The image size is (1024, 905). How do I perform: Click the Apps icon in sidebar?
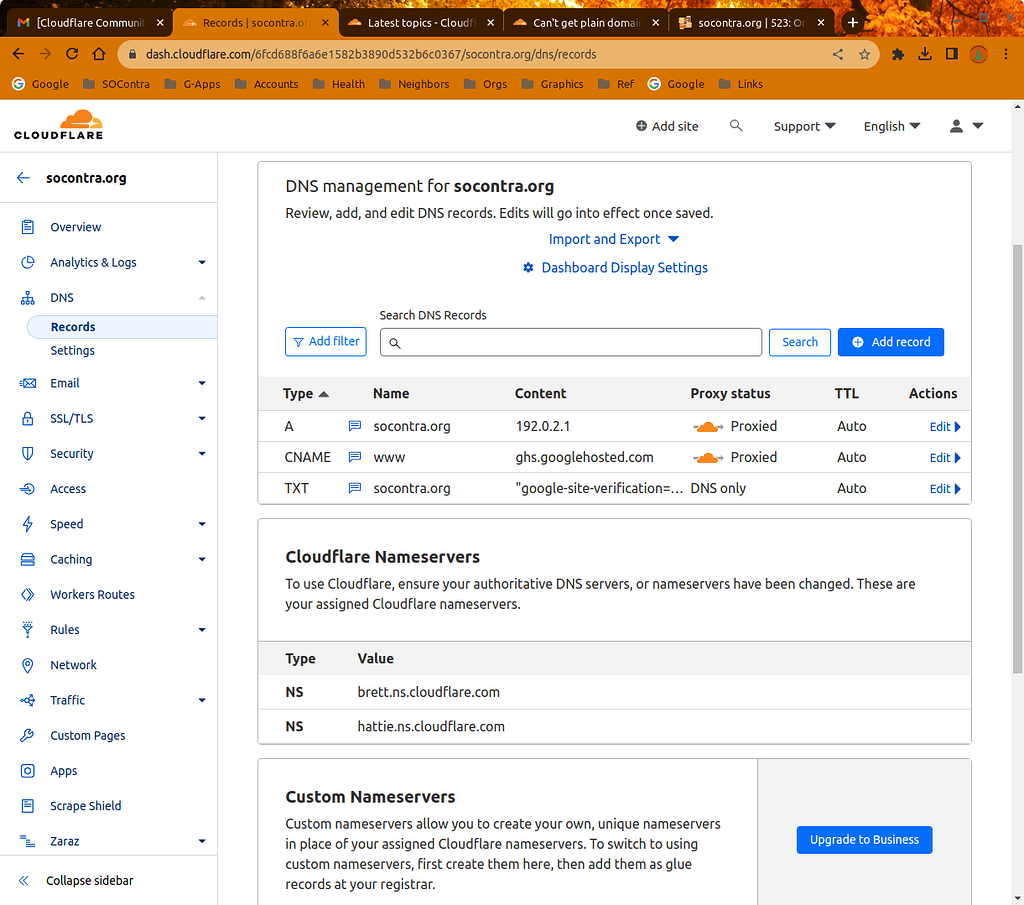click(x=27, y=771)
